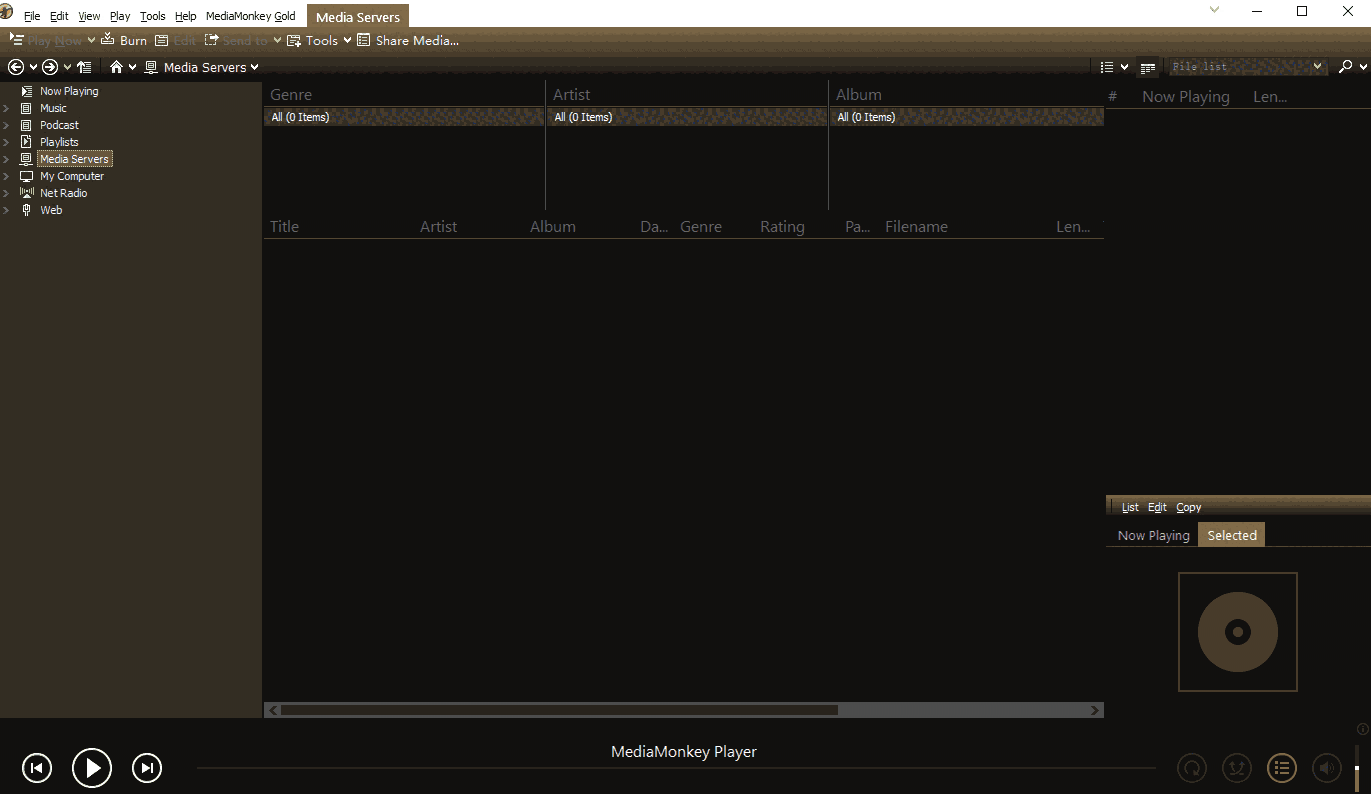Toggle shuffle playback mode
The width and height of the screenshot is (1371, 794).
coord(1237,768)
